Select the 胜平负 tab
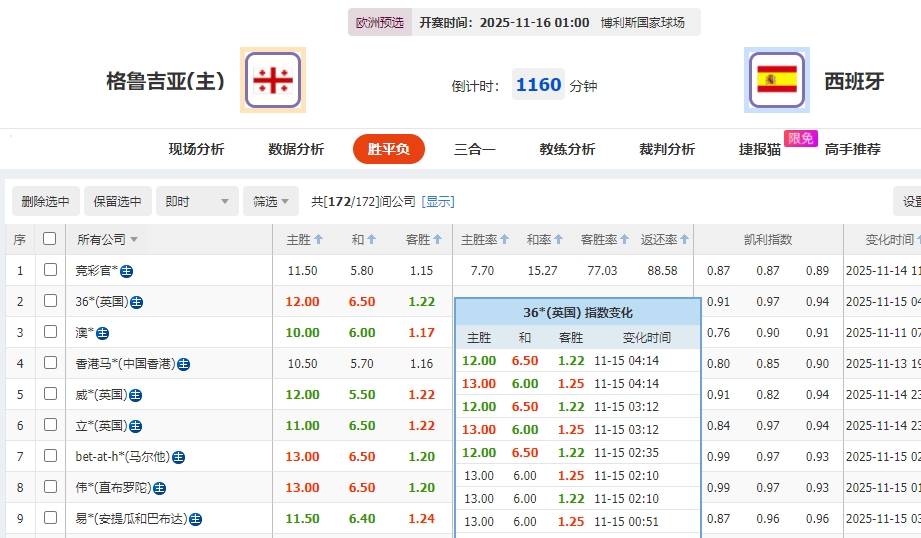This screenshot has width=921, height=538. (388, 149)
